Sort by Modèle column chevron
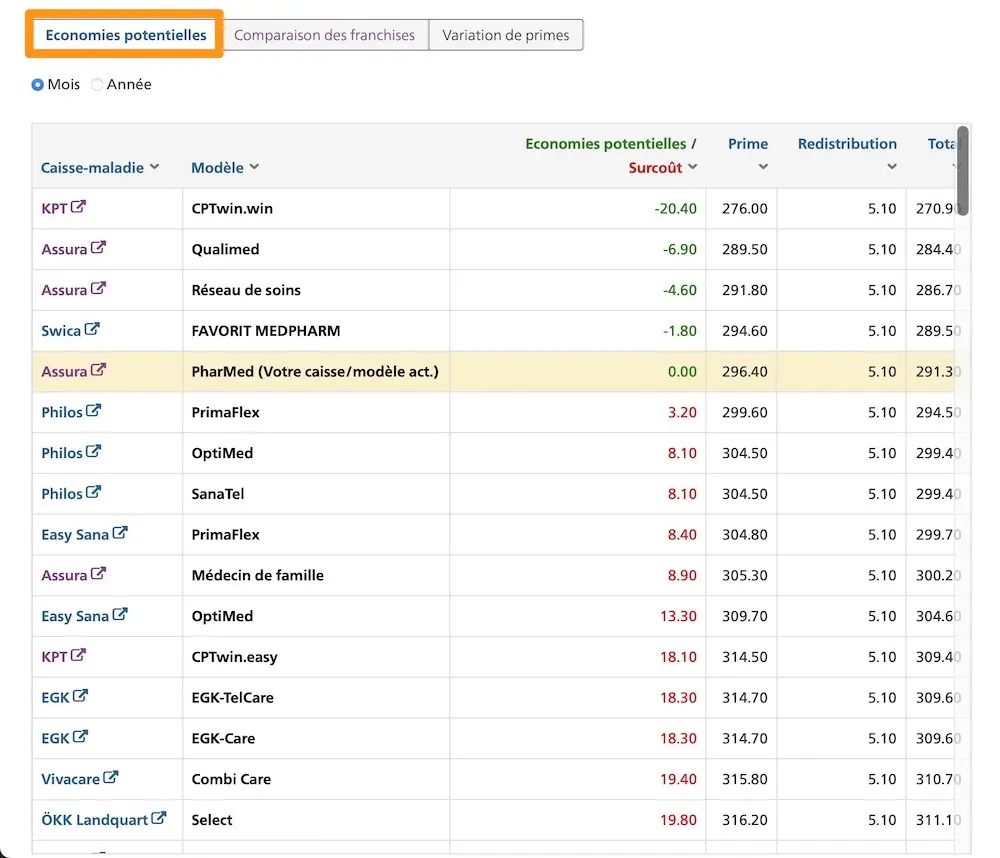 (254, 167)
